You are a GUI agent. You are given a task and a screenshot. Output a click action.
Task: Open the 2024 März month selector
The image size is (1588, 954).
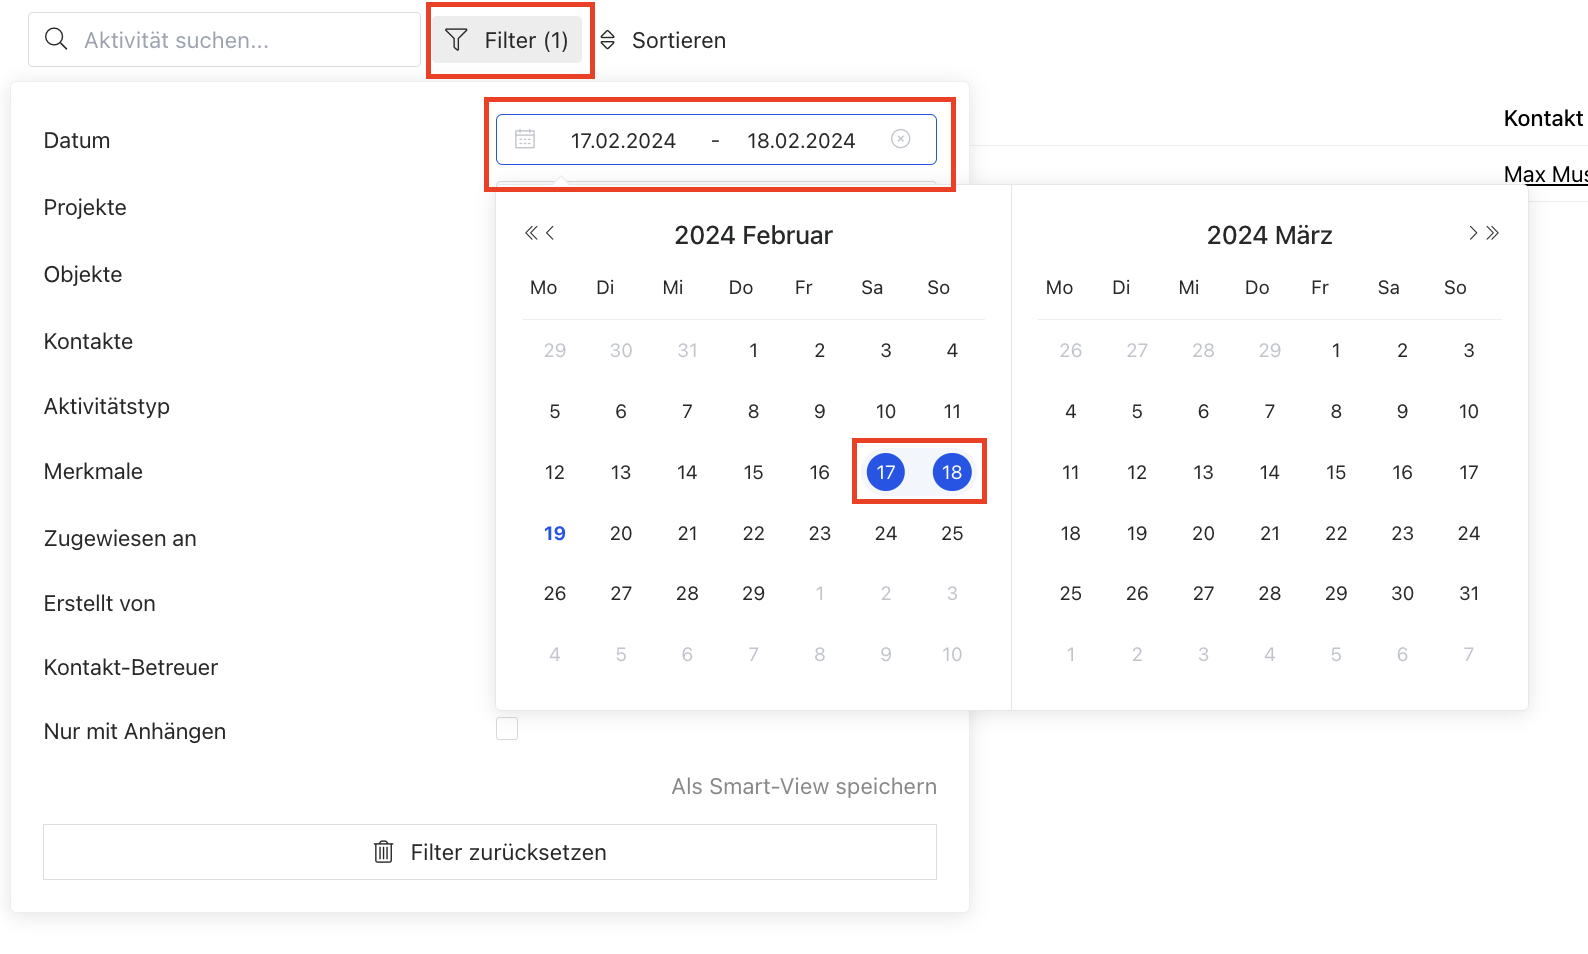pos(1269,235)
